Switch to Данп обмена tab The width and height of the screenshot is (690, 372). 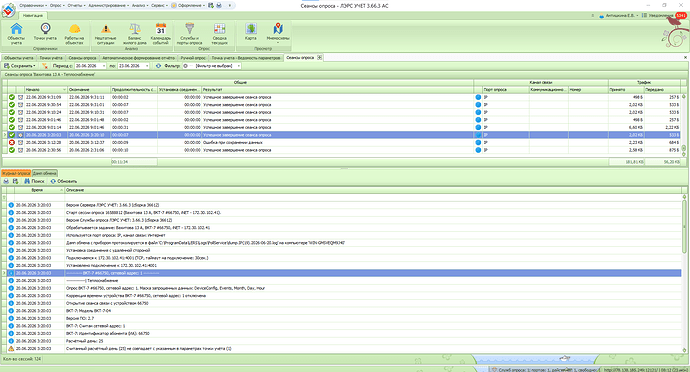[x=44, y=173]
